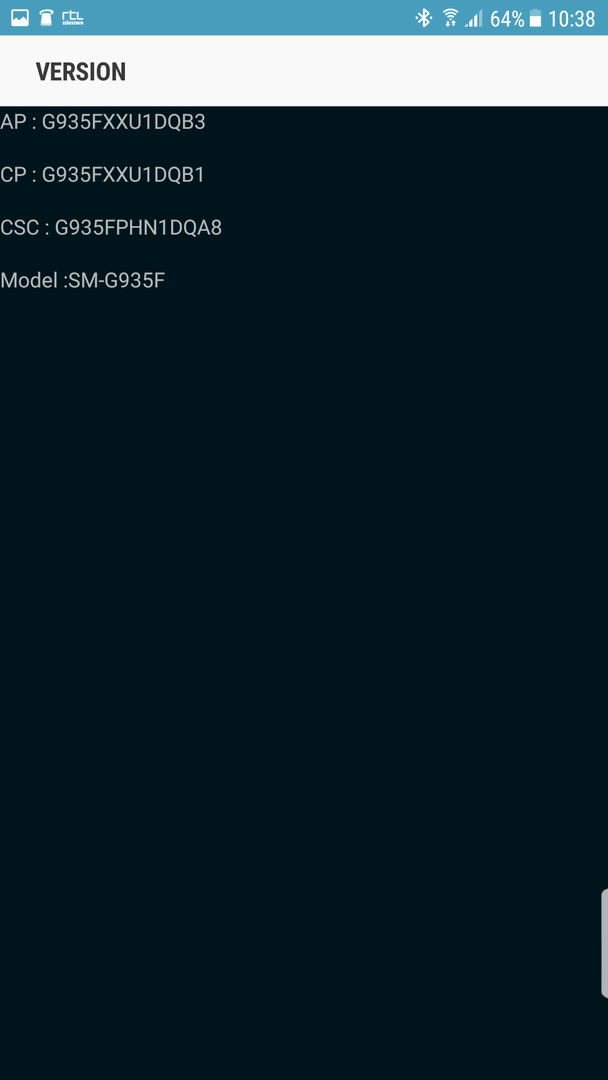Open the RTL Nieuws notification icon
Image resolution: width=608 pixels, height=1080 pixels.
tap(72, 18)
